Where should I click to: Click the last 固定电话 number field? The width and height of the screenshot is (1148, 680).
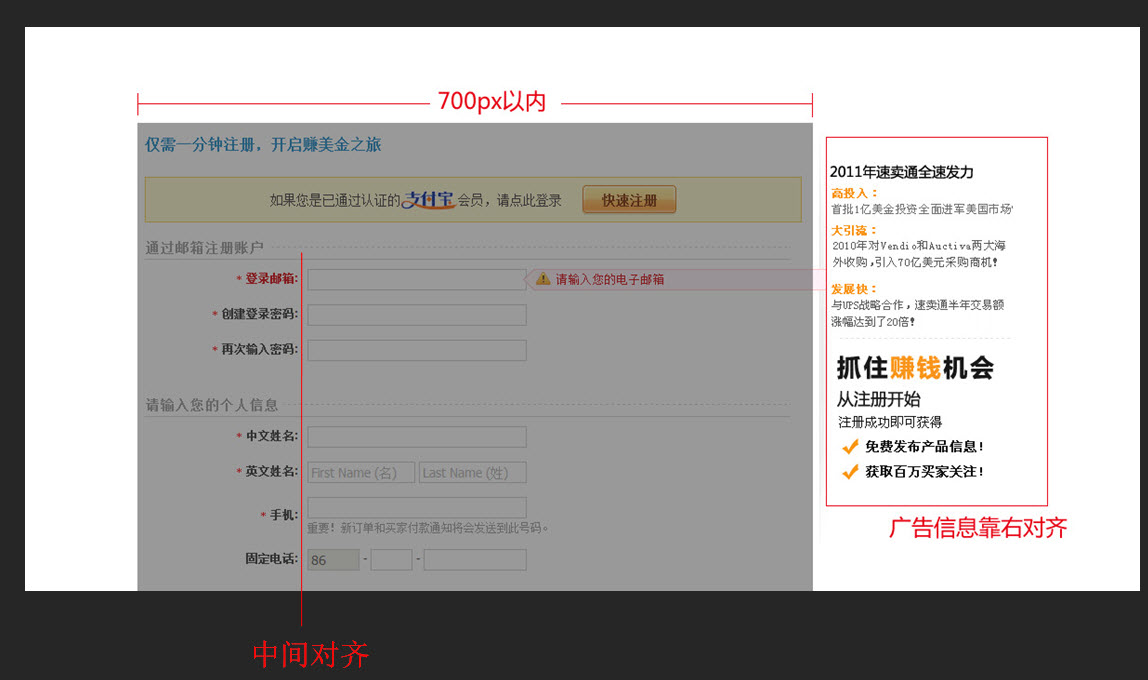pos(475,560)
